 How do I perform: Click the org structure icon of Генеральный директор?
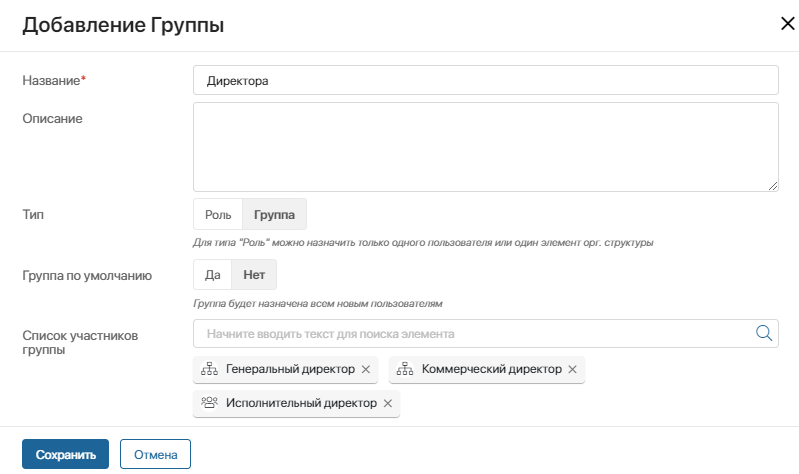click(209, 368)
